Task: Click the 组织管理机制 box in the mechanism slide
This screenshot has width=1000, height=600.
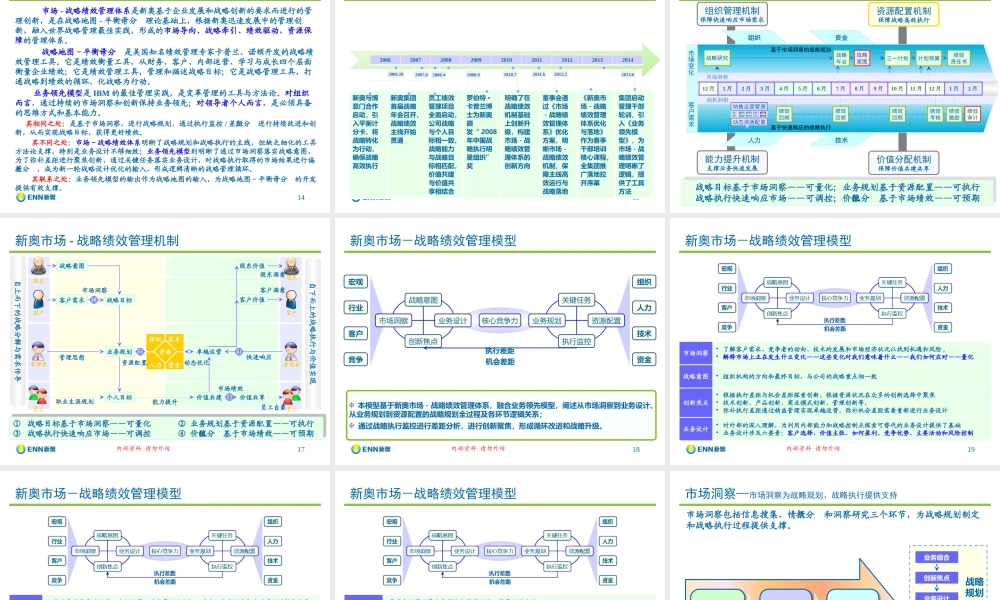Action: (x=732, y=14)
